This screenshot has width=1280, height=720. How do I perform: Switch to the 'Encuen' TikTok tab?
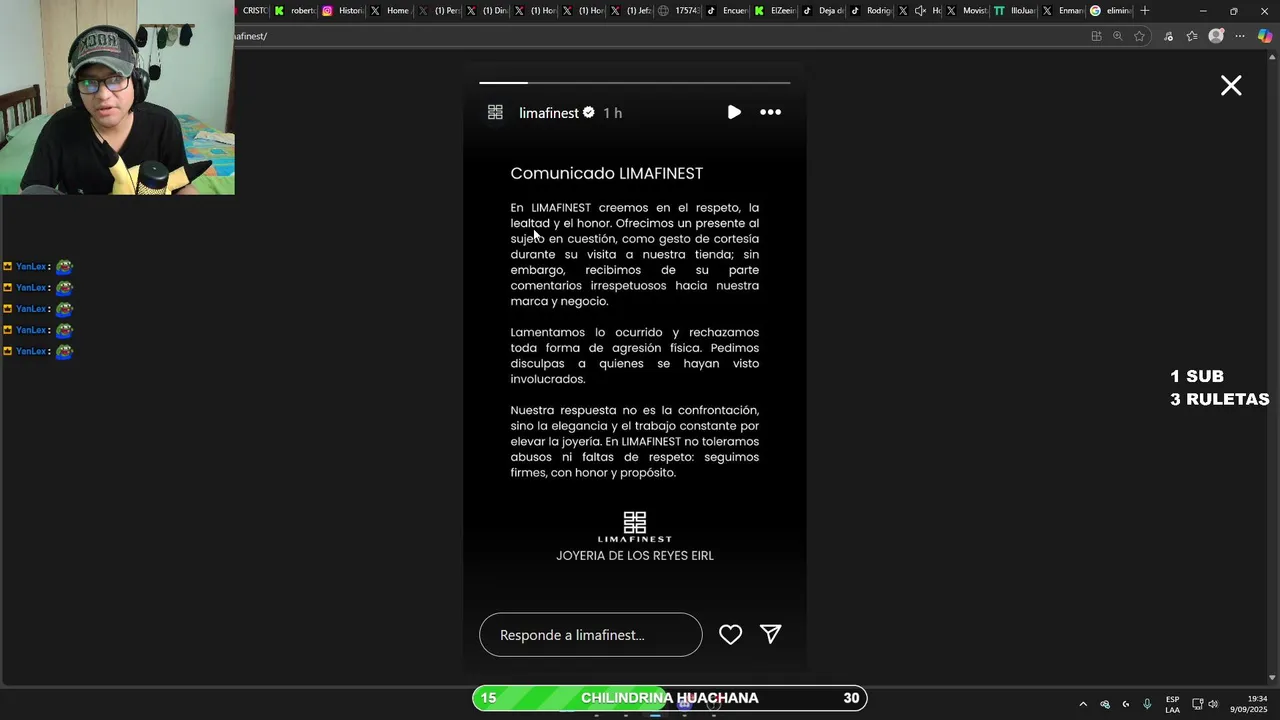(x=727, y=11)
